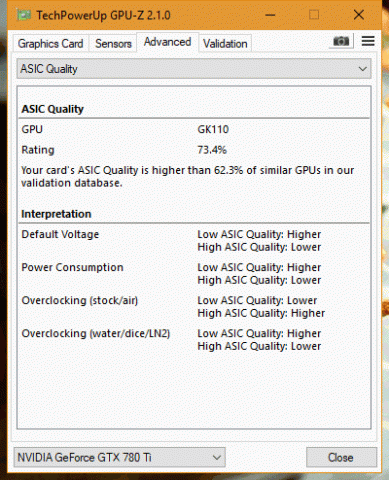Viewport: 389px width, 480px height.
Task: Click the validation database comparison sentence
Action: (x=187, y=177)
